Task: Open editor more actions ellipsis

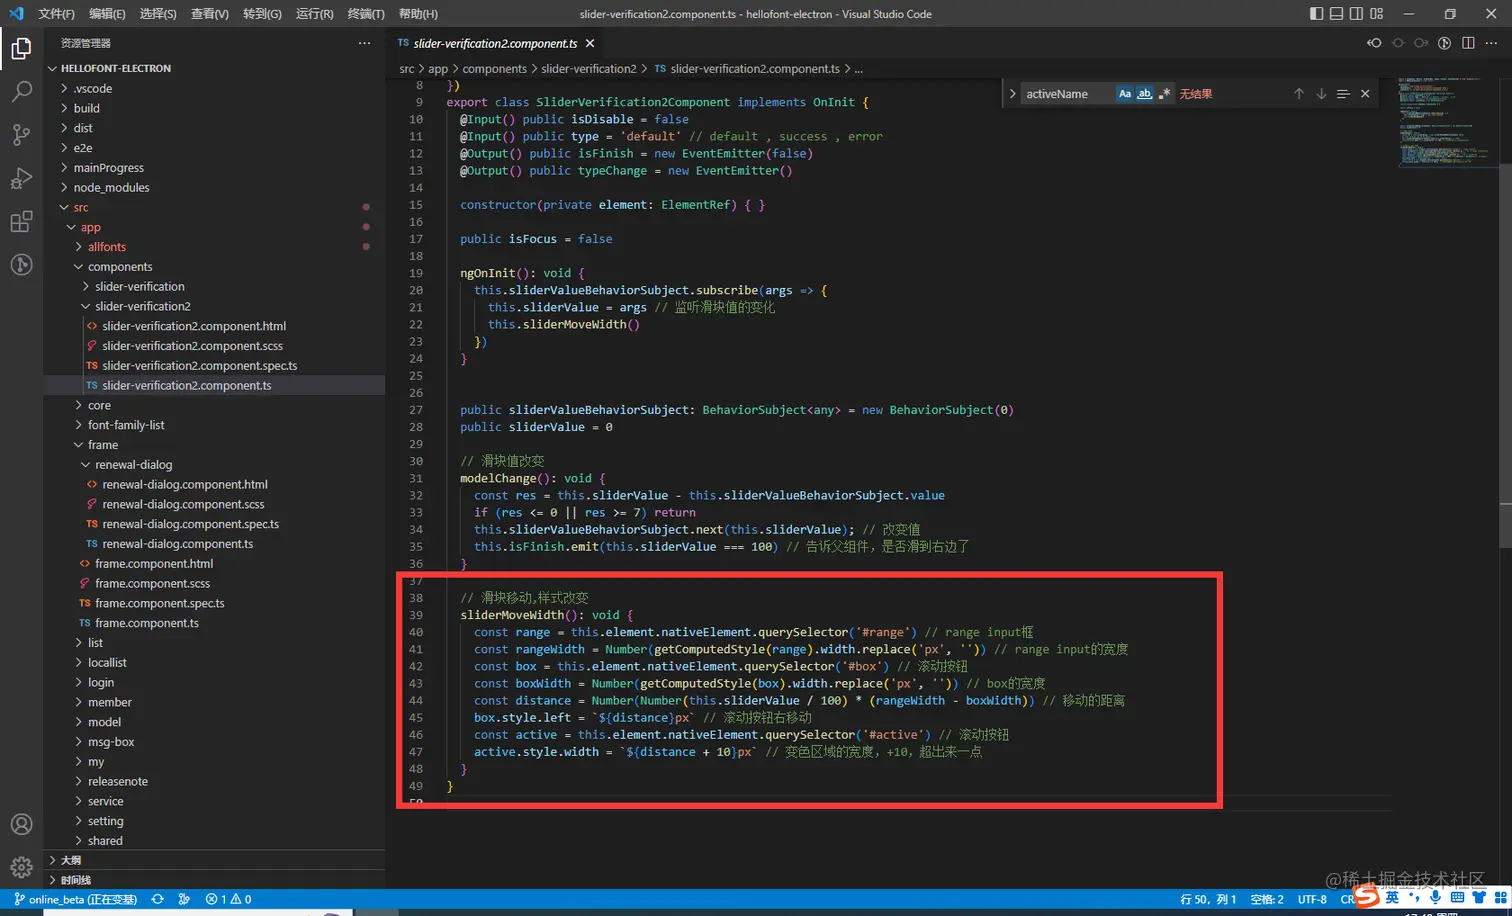Action: click(x=1491, y=43)
